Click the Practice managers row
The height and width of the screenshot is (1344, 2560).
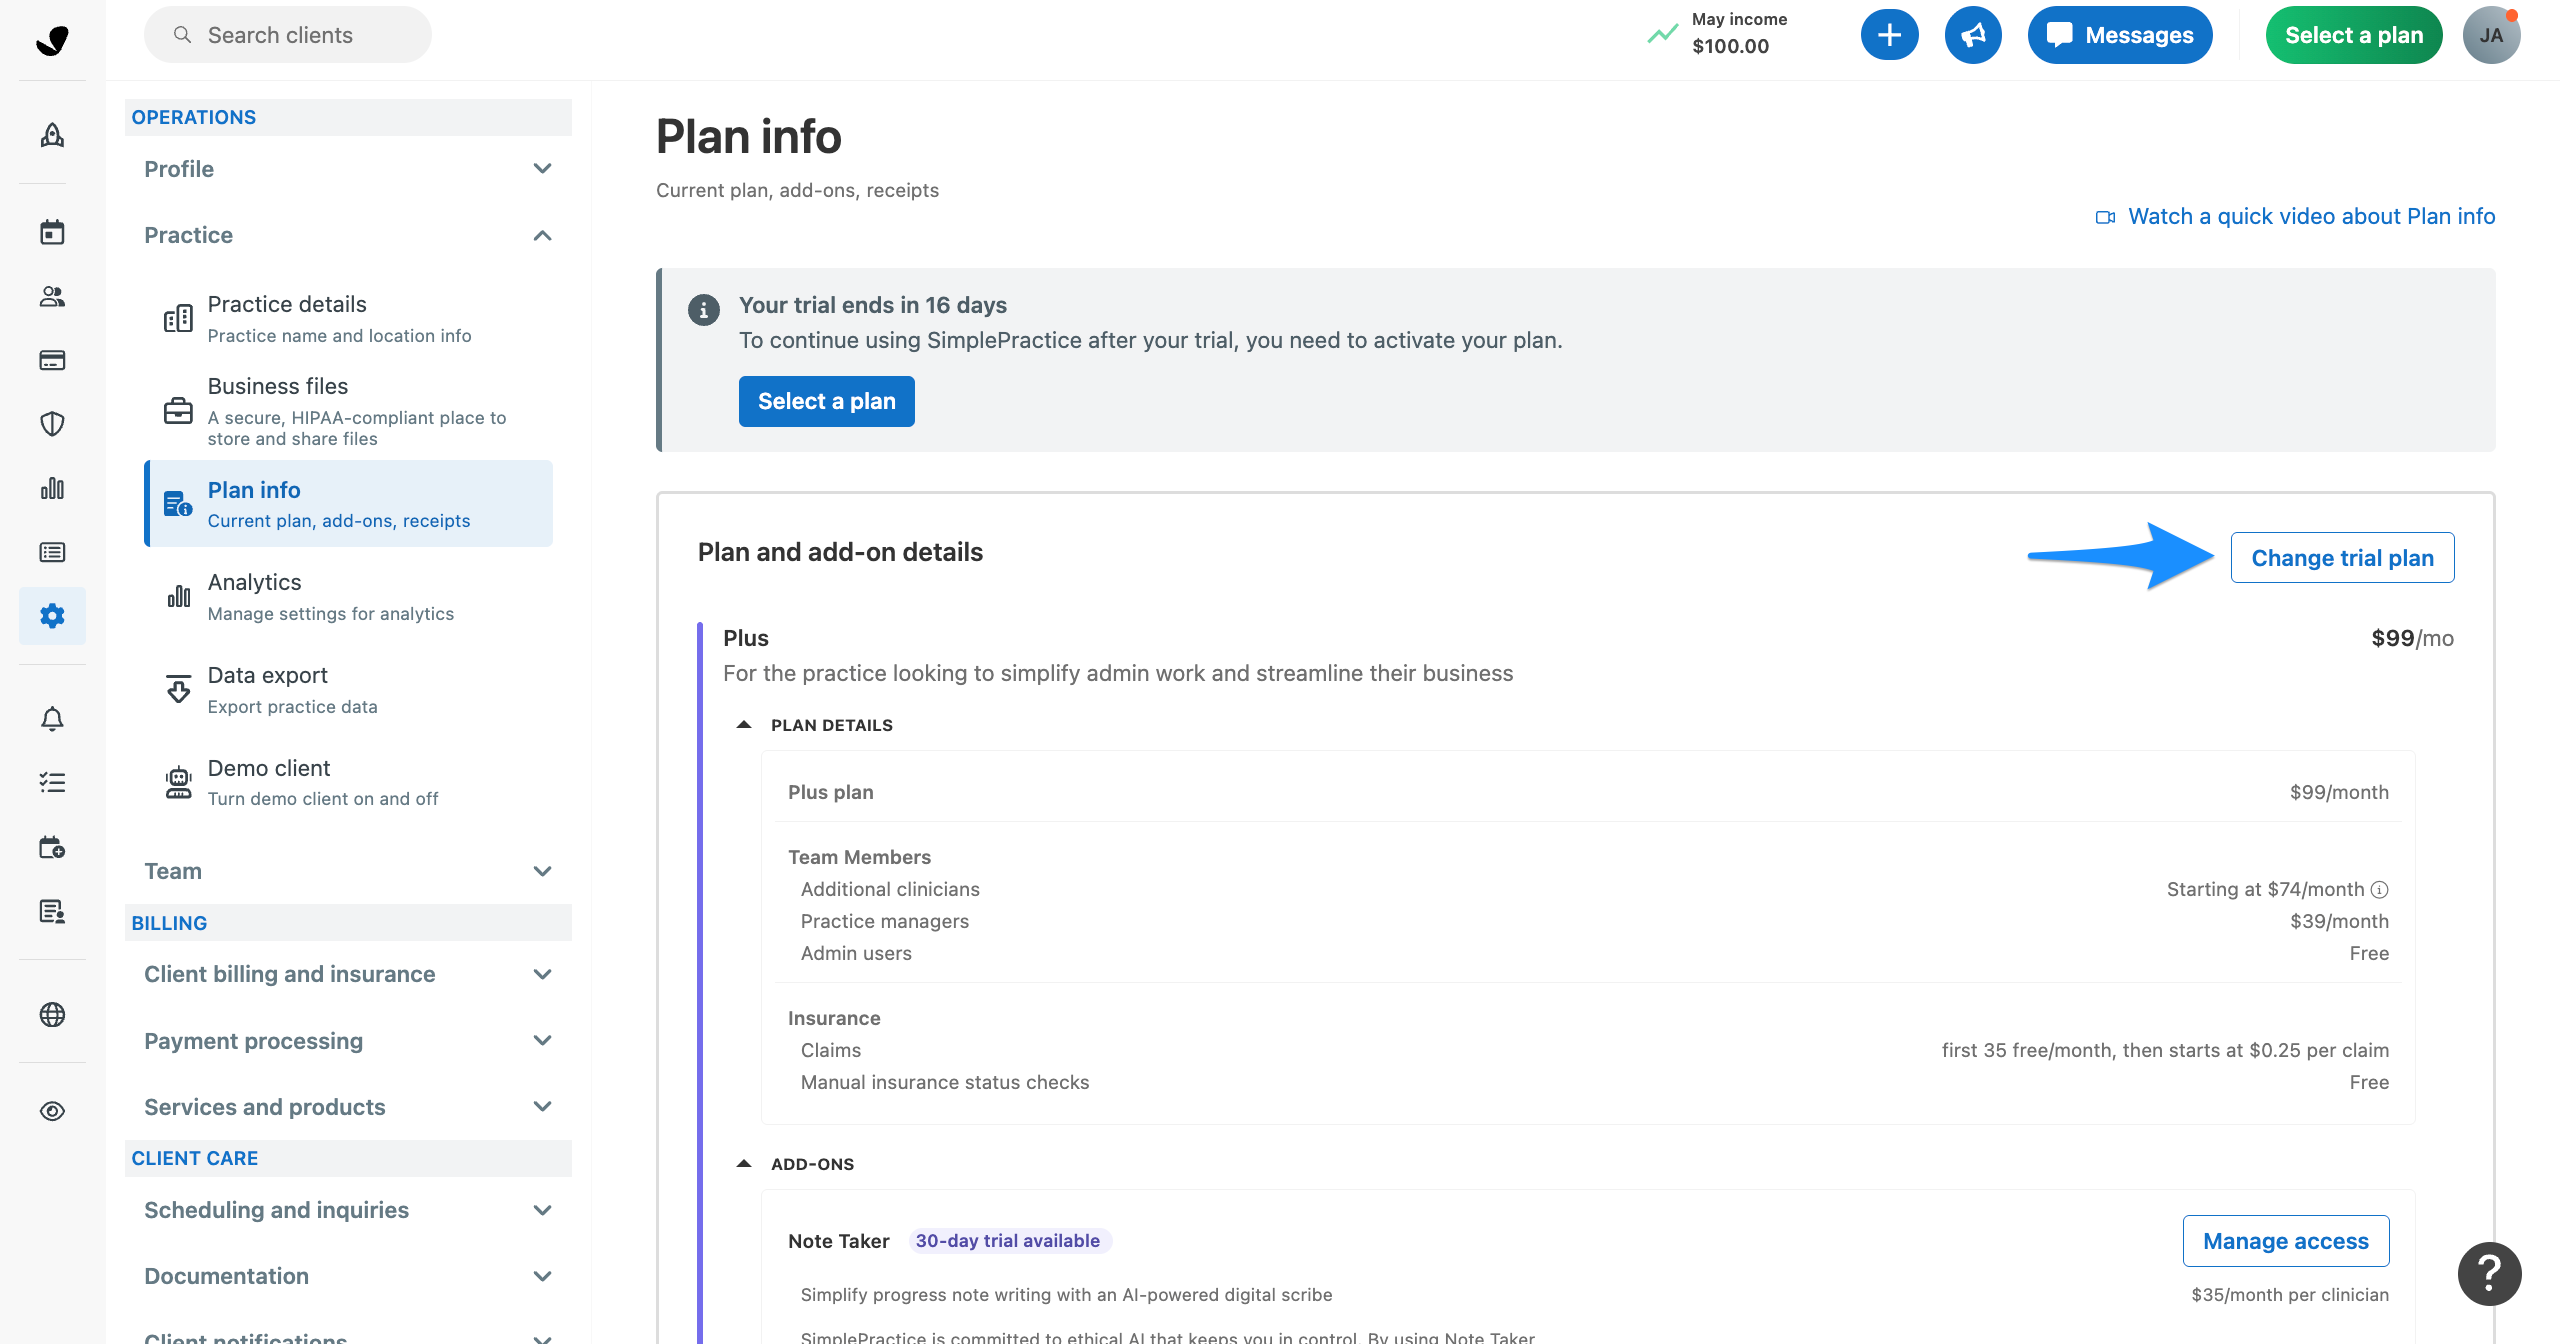[x=1594, y=921]
